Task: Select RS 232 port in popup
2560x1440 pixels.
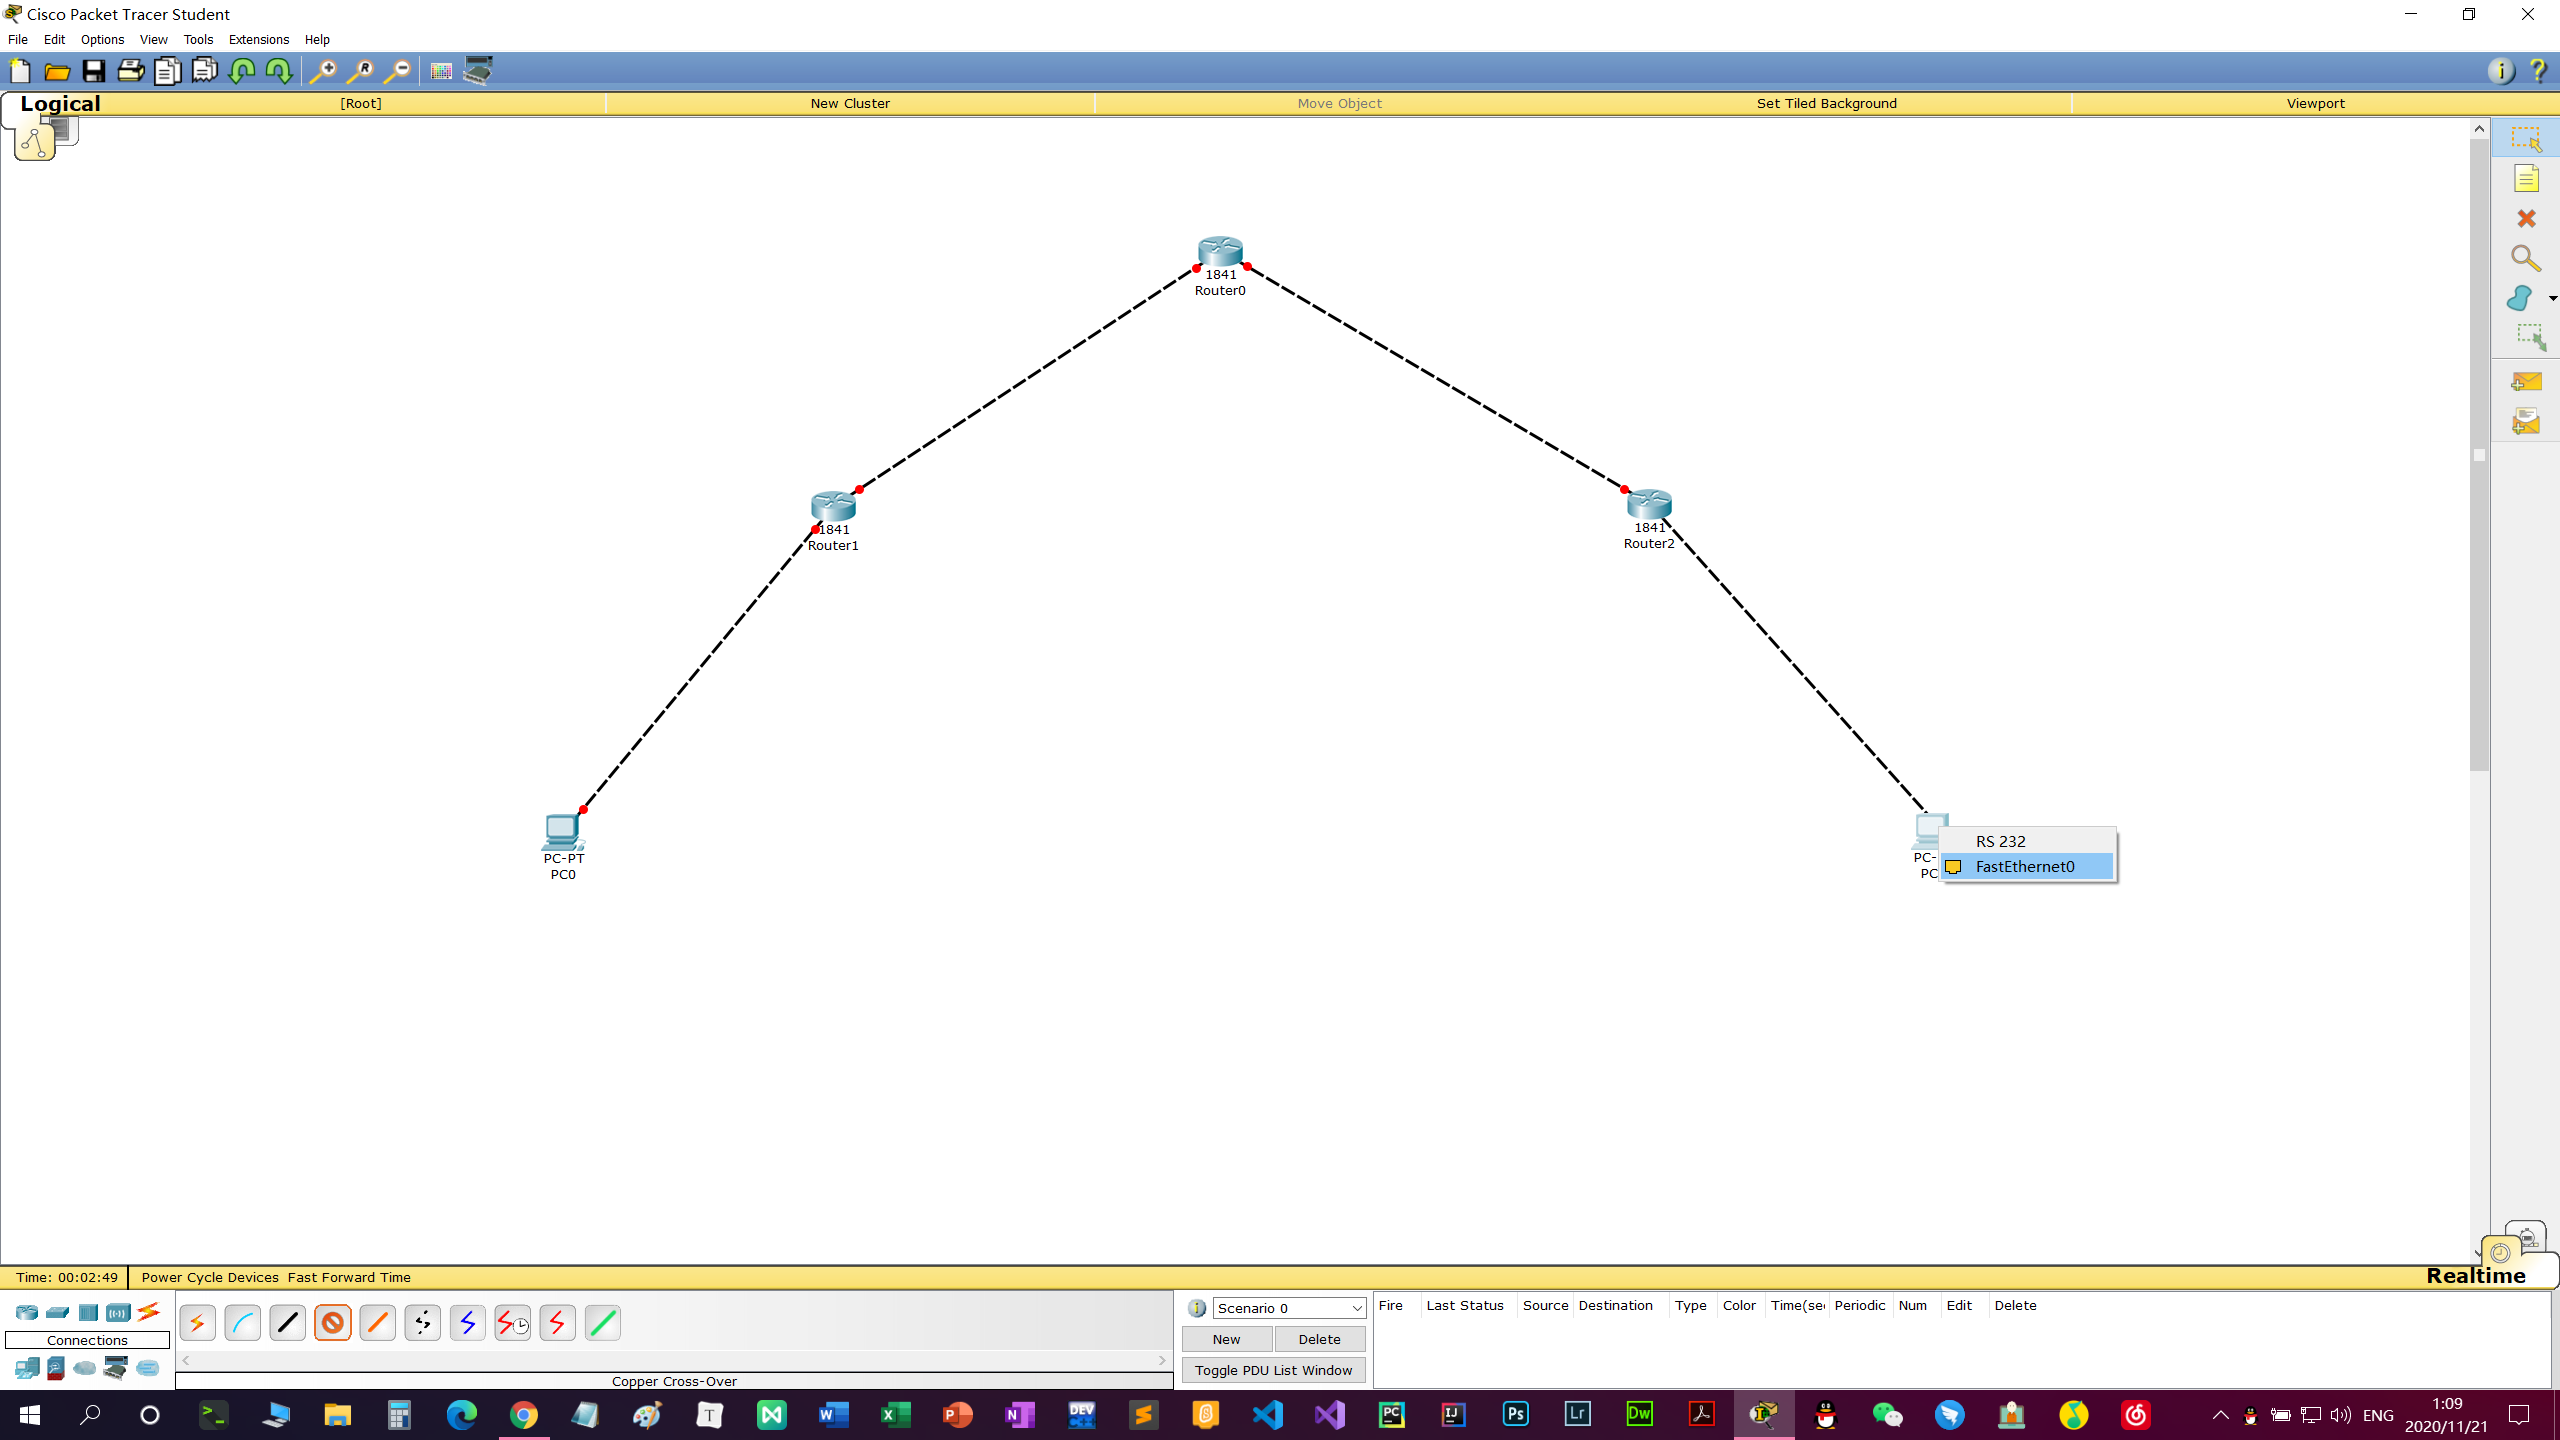Action: pos(2027,842)
